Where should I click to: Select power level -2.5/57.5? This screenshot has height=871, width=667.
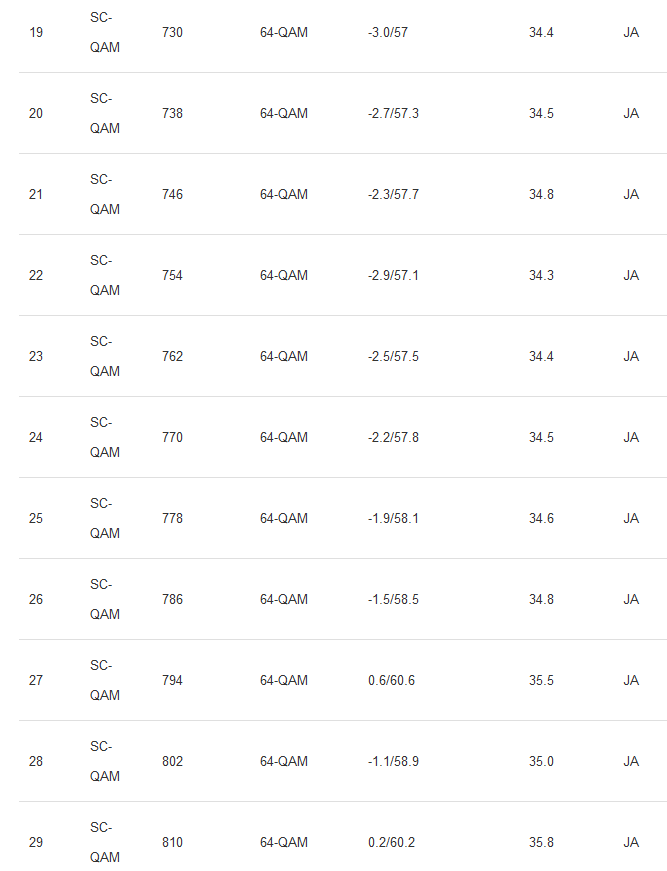(x=393, y=356)
